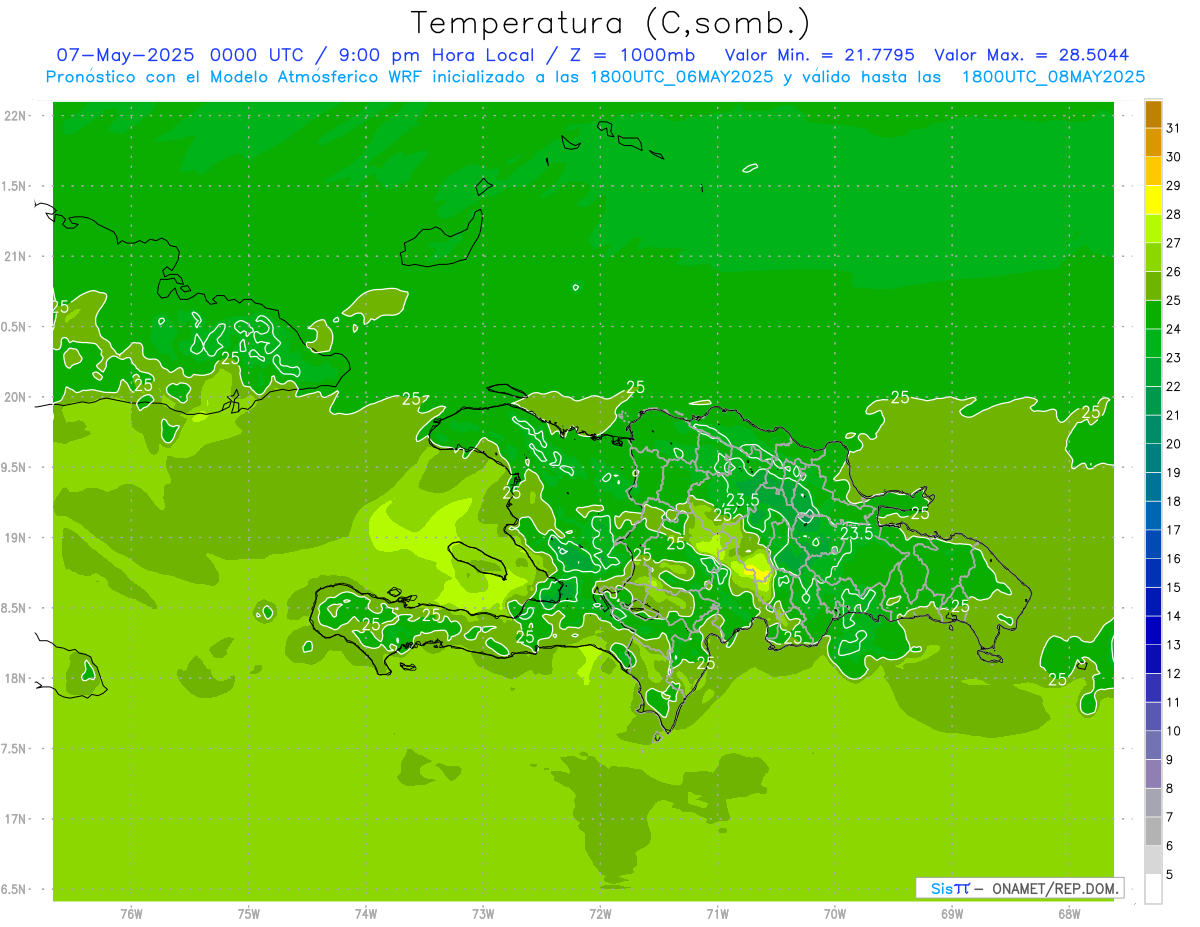Click the "69W" longitude label
This screenshot has height=927, width=1200.
pyautogui.click(x=952, y=913)
